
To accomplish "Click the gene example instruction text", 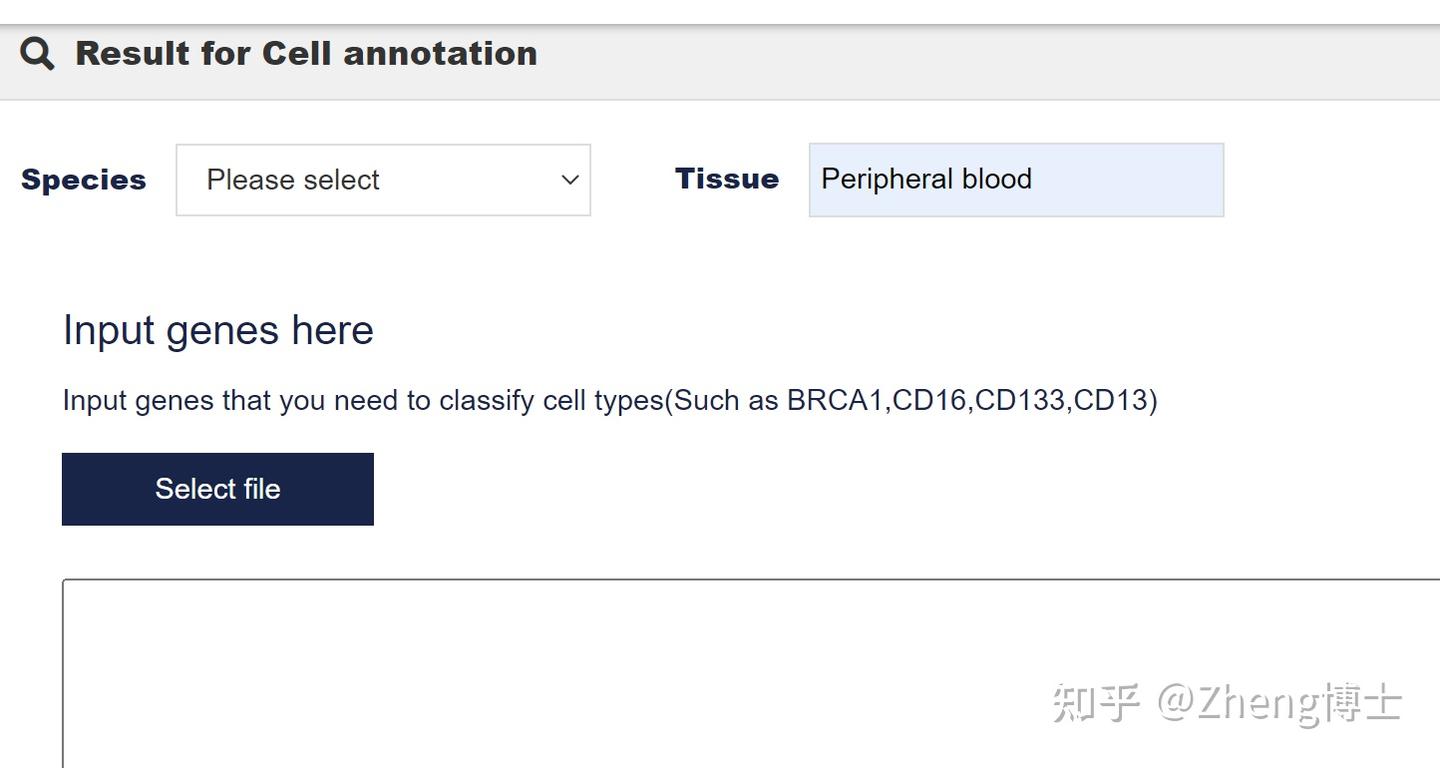I will (x=610, y=400).
